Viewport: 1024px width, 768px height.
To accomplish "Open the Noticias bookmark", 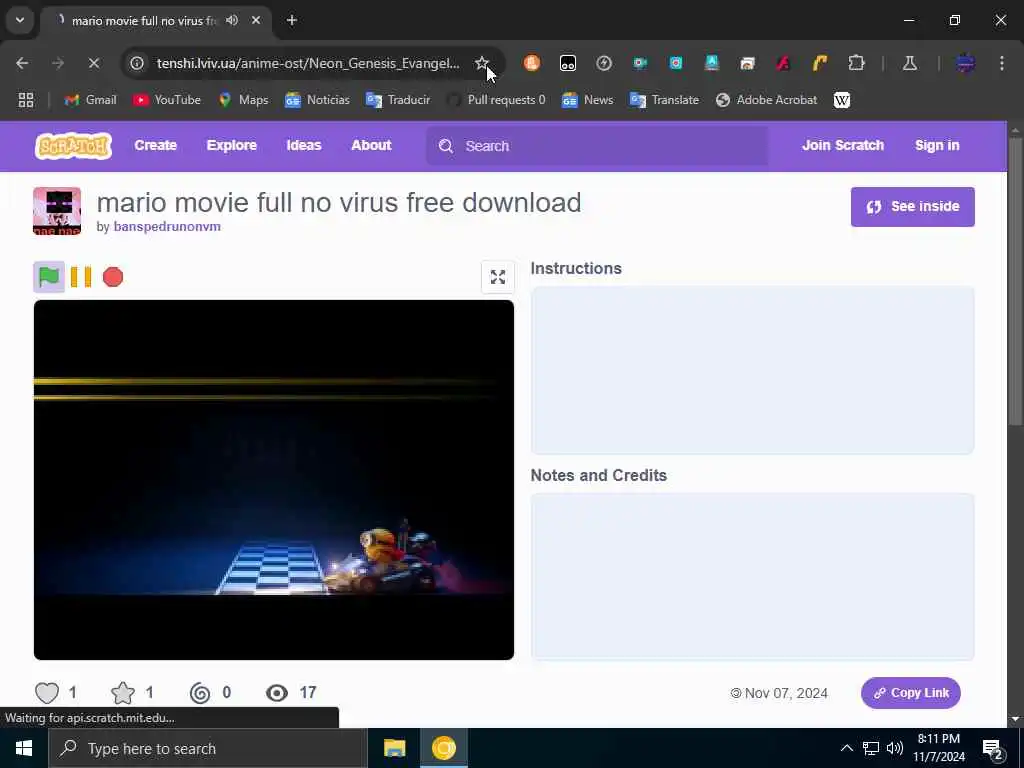I will click(x=317, y=100).
